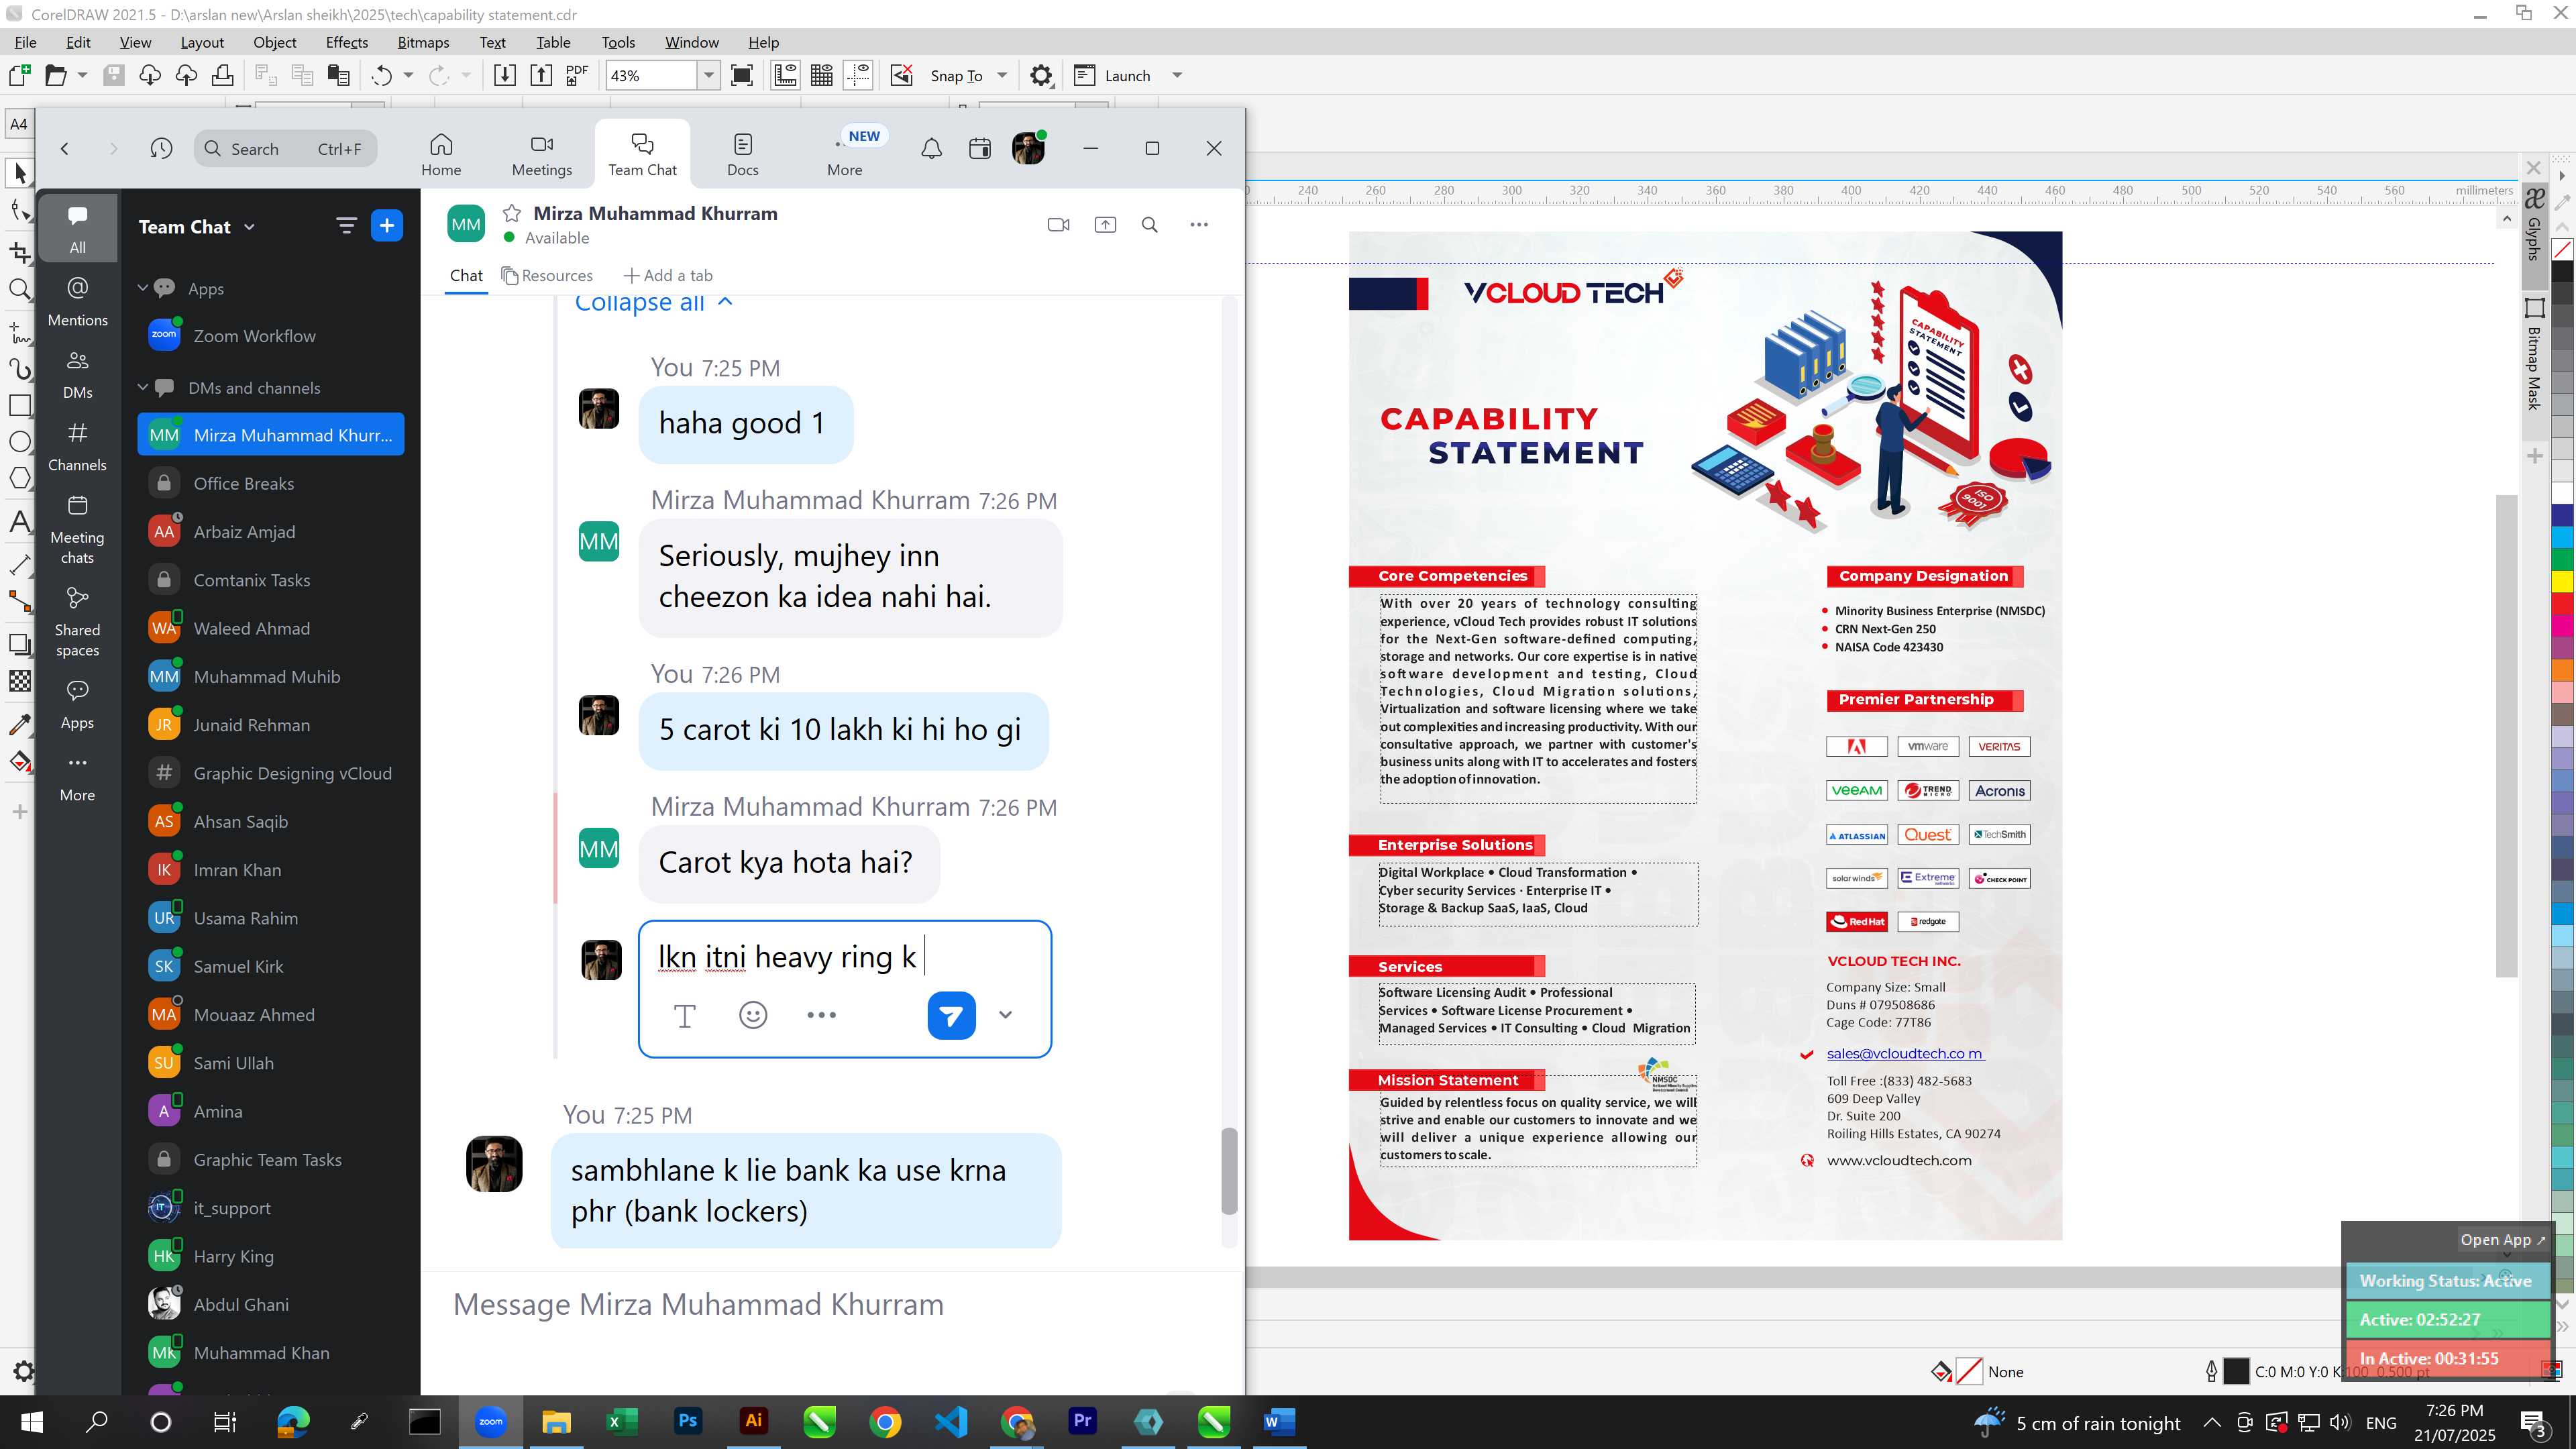The height and width of the screenshot is (1449, 2576).
Task: Open Photoshop from the taskbar
Action: 688,1422
